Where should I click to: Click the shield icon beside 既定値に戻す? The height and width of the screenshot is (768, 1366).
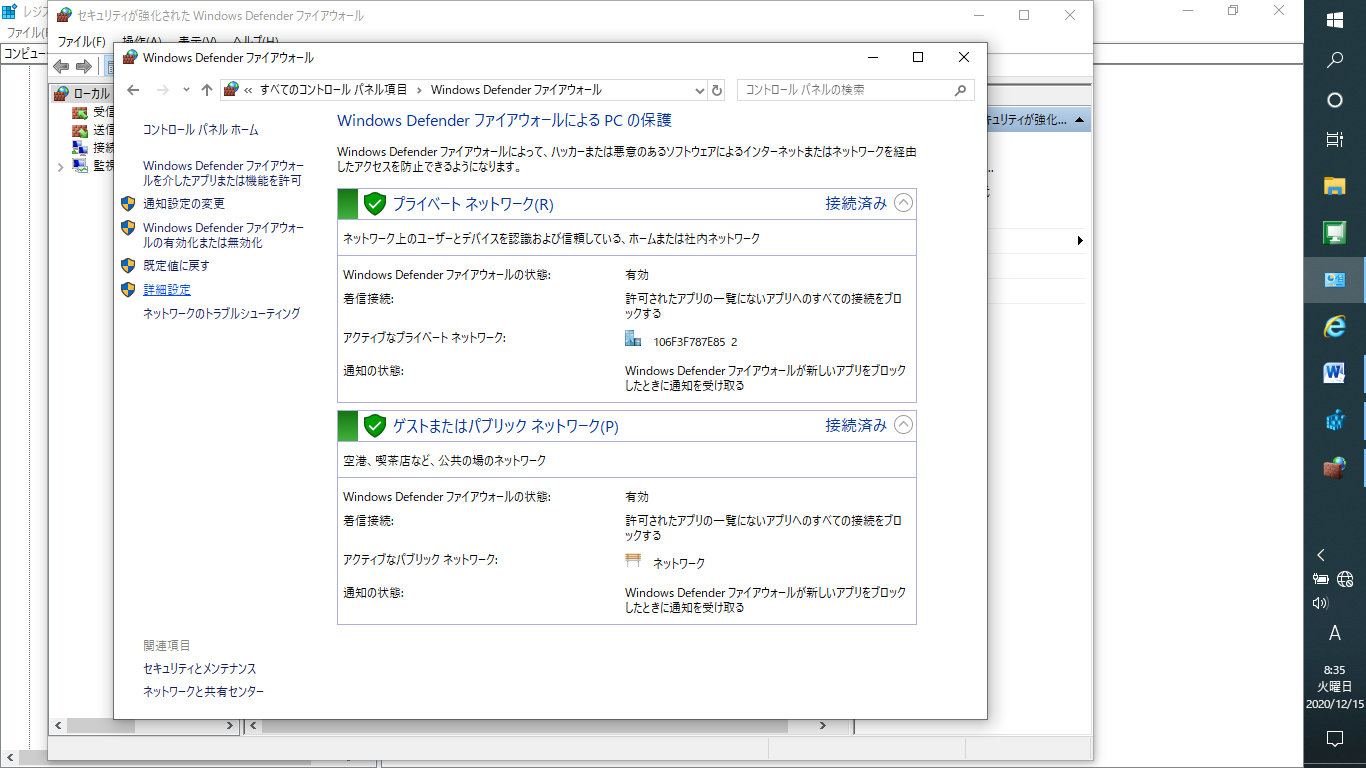point(128,266)
